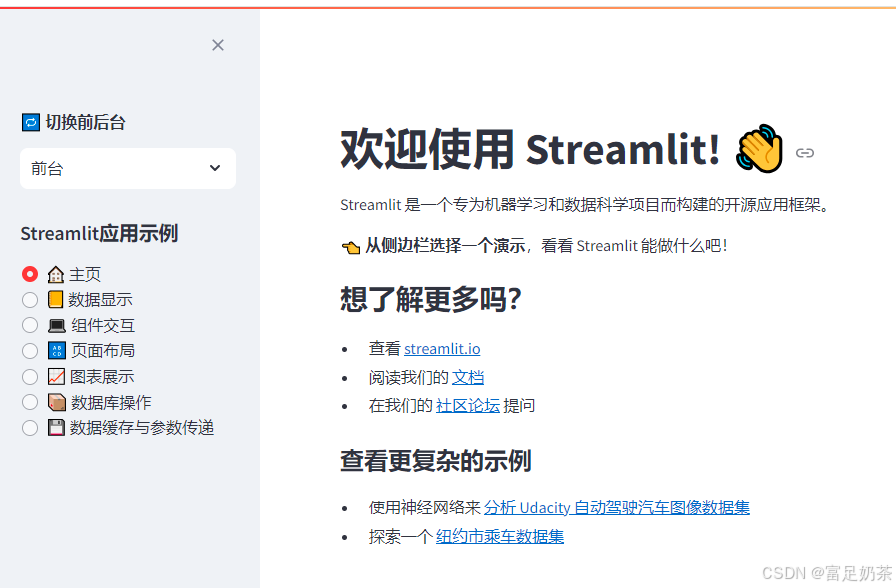The height and width of the screenshot is (588, 896).
Task: Click the laptop icon by 组件交互
Action: click(57, 326)
